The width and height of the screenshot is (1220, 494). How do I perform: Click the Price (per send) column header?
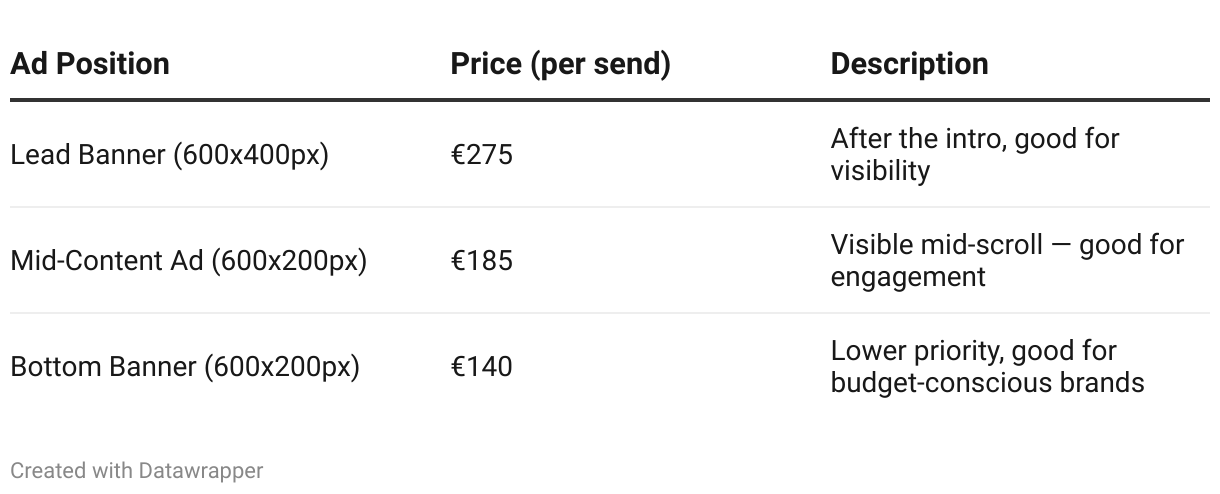click(x=560, y=64)
